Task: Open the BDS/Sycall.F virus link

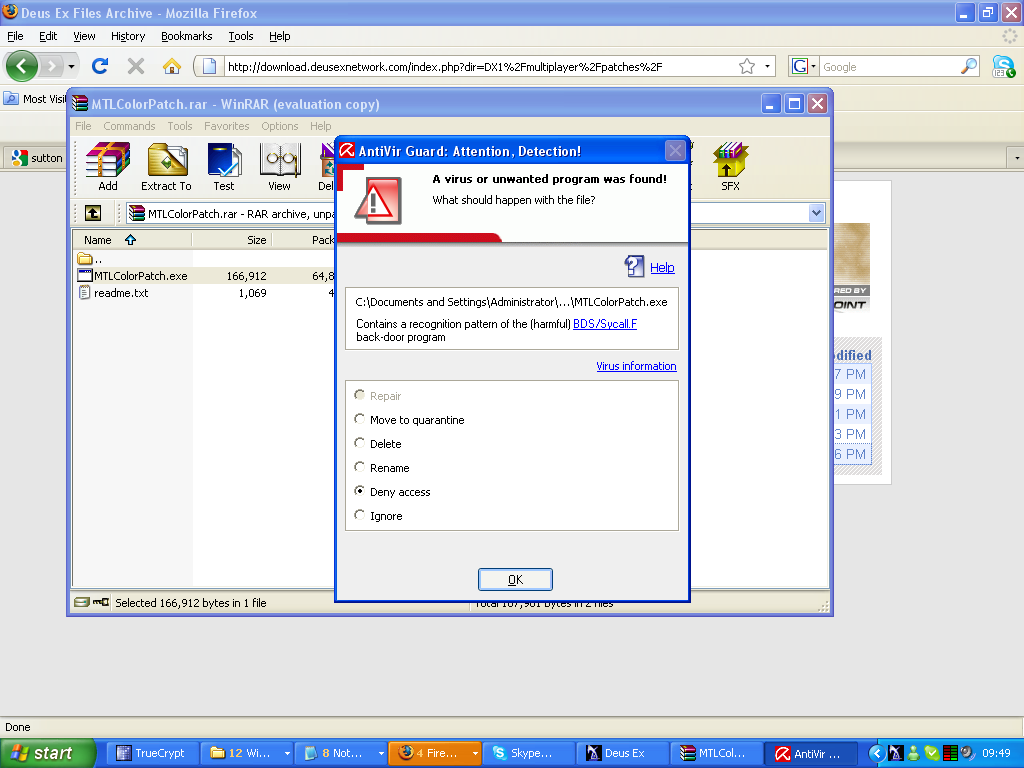Action: pyautogui.click(x=605, y=324)
